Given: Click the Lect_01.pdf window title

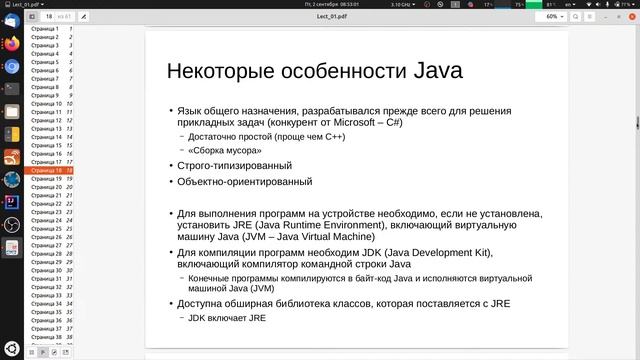Looking at the screenshot, I should point(332,17).
